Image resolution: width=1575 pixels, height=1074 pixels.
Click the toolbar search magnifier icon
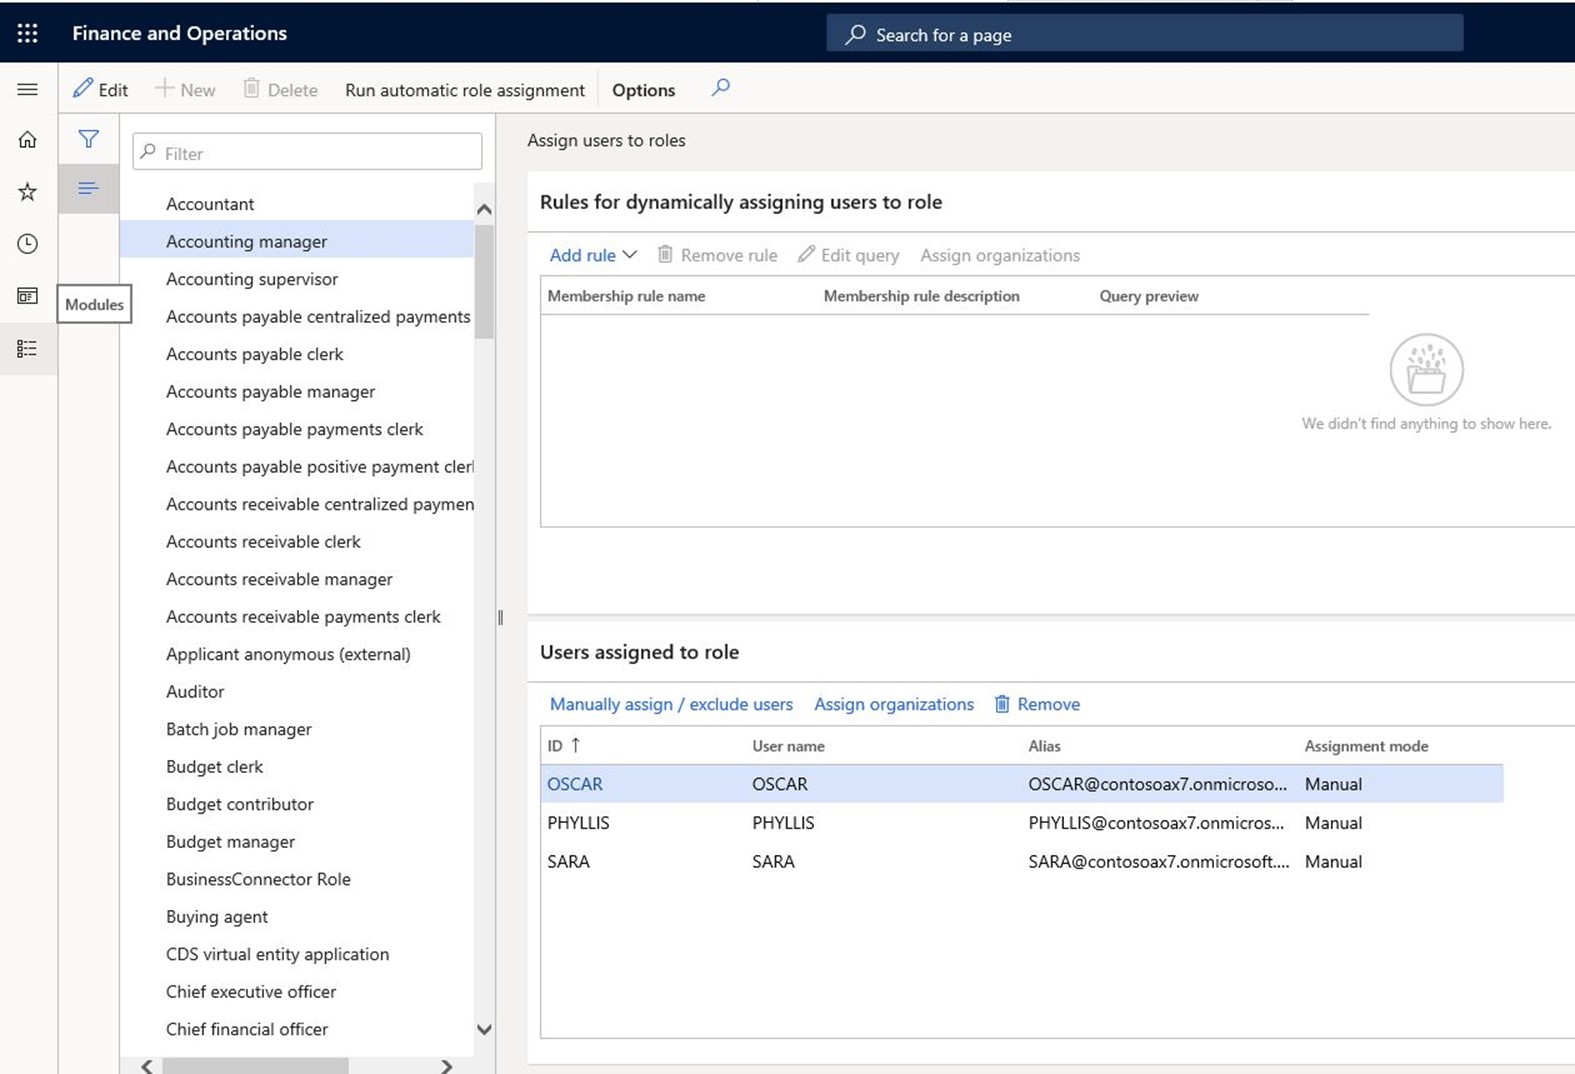[721, 88]
